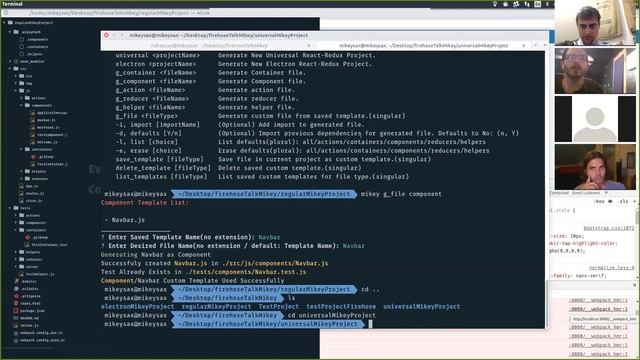Select the blank avatar participant thumbnail
This screenshot has width=640, height=360.
(595, 119)
